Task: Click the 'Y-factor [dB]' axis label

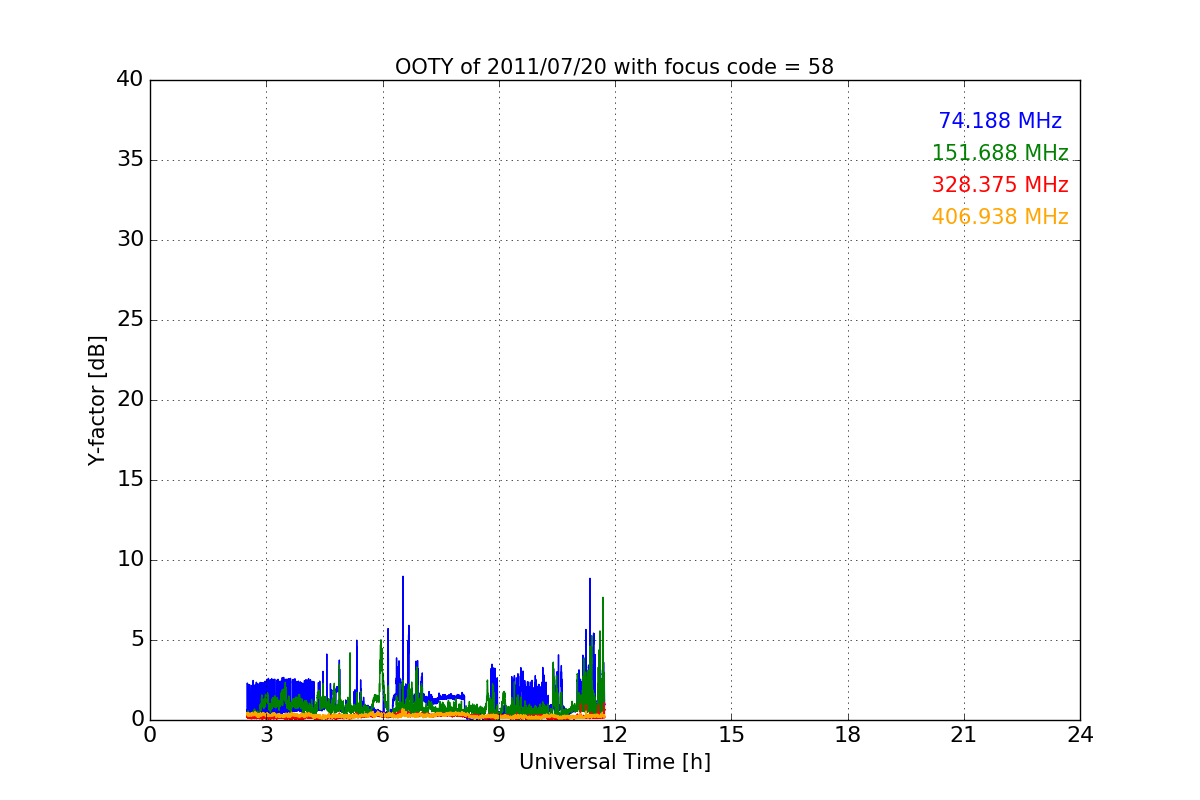Action: pyautogui.click(x=97, y=400)
